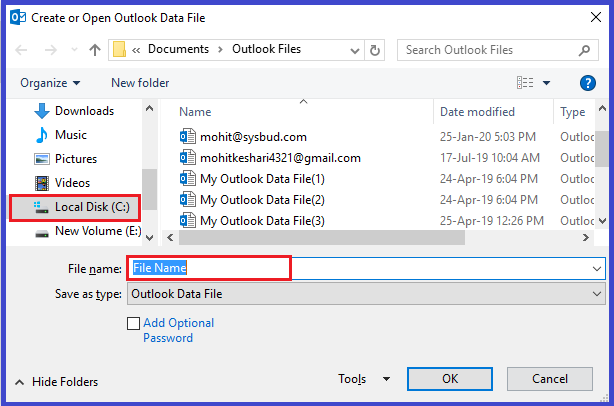Create a New folder
Viewport: 614px width, 406px height.
point(140,83)
